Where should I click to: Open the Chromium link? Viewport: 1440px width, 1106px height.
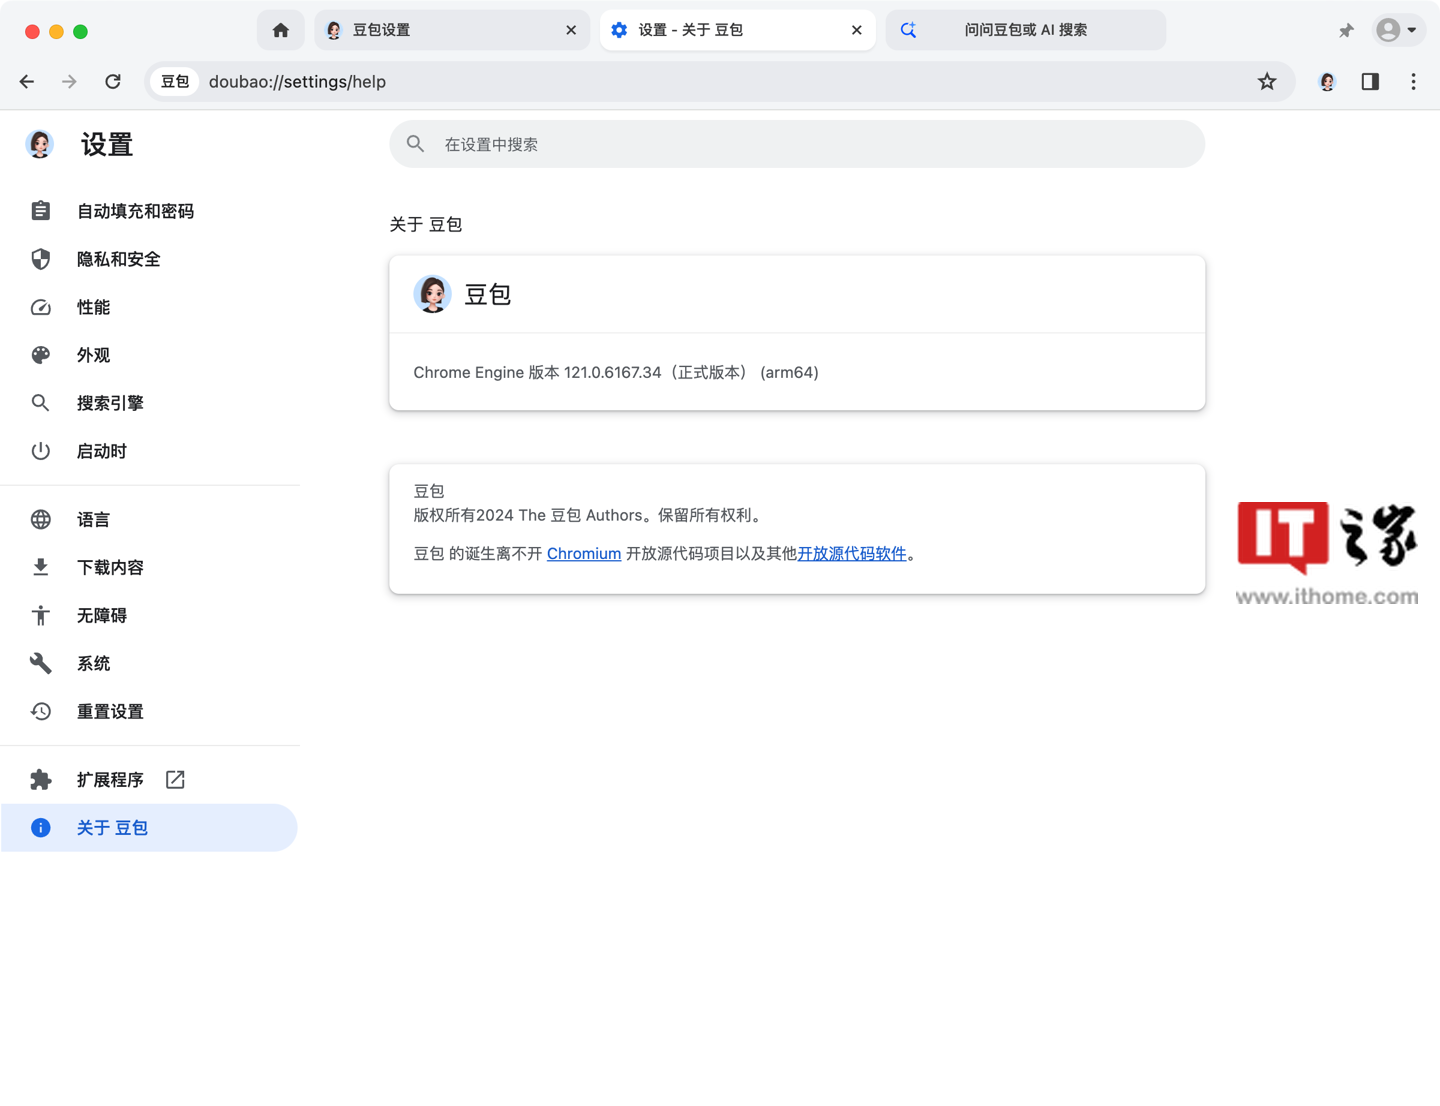584,554
